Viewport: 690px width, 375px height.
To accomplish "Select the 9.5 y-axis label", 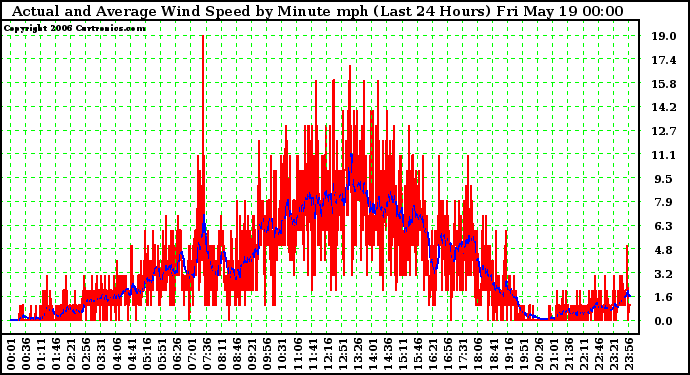I will 664,179.
